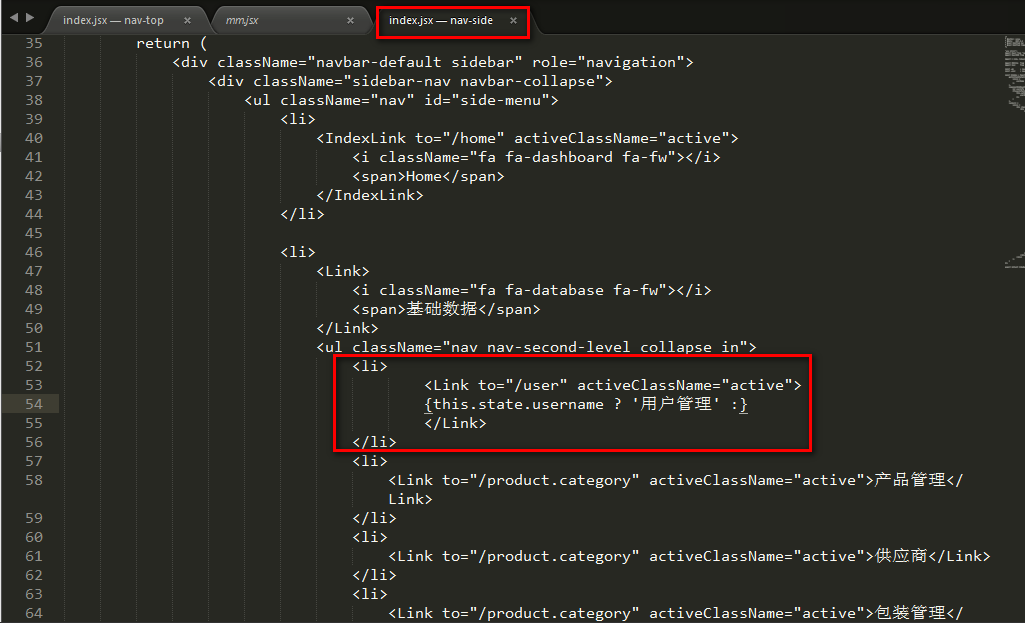Click the "/home" path in IndexLink
1025x623 pixels.
pos(444,138)
